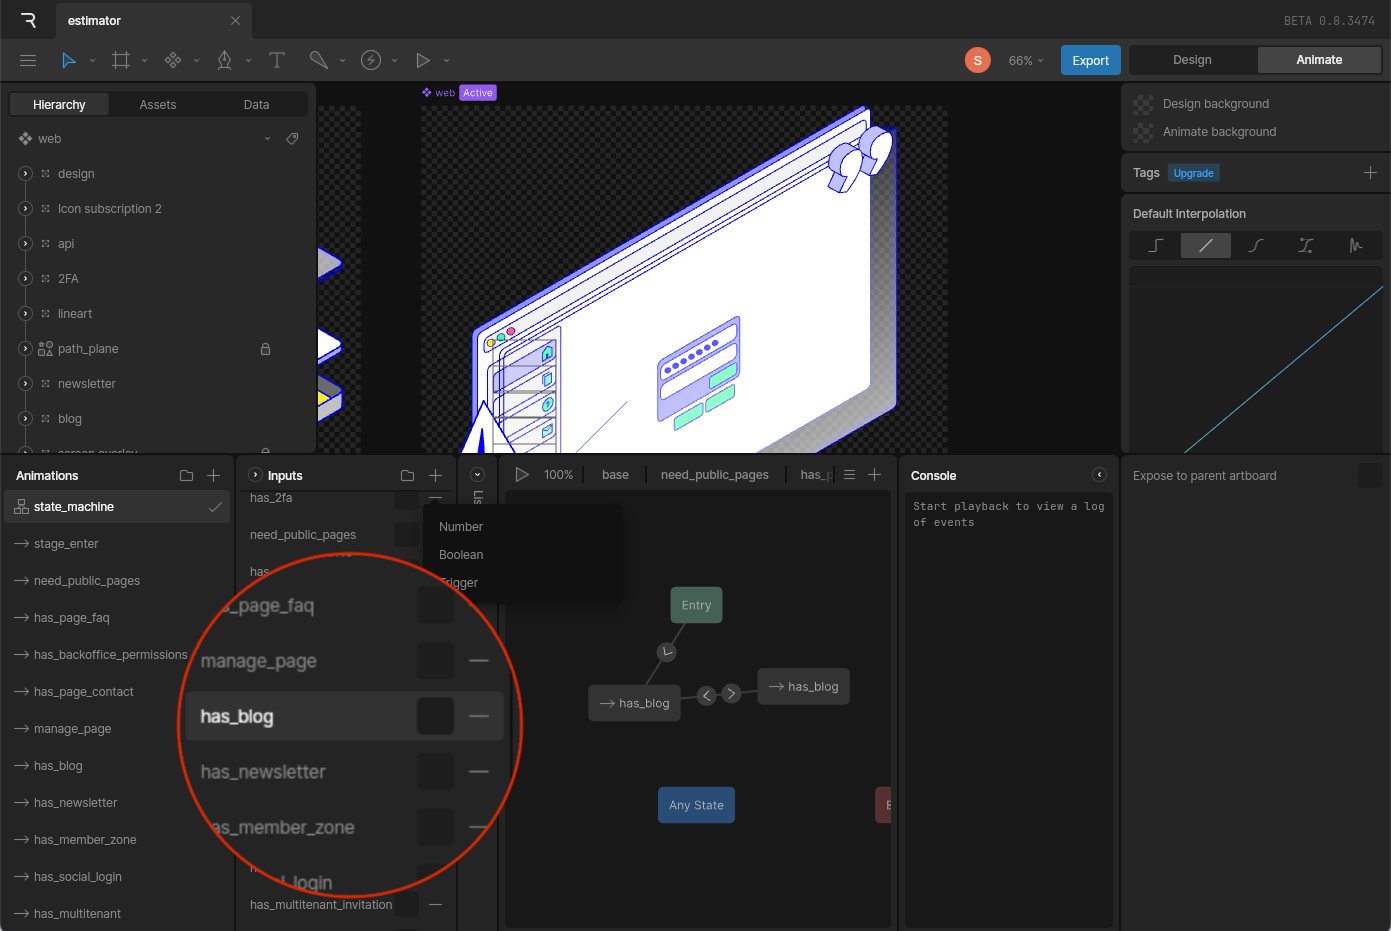Click the 100% playback speed control
This screenshot has width=1391, height=931.
[558, 474]
